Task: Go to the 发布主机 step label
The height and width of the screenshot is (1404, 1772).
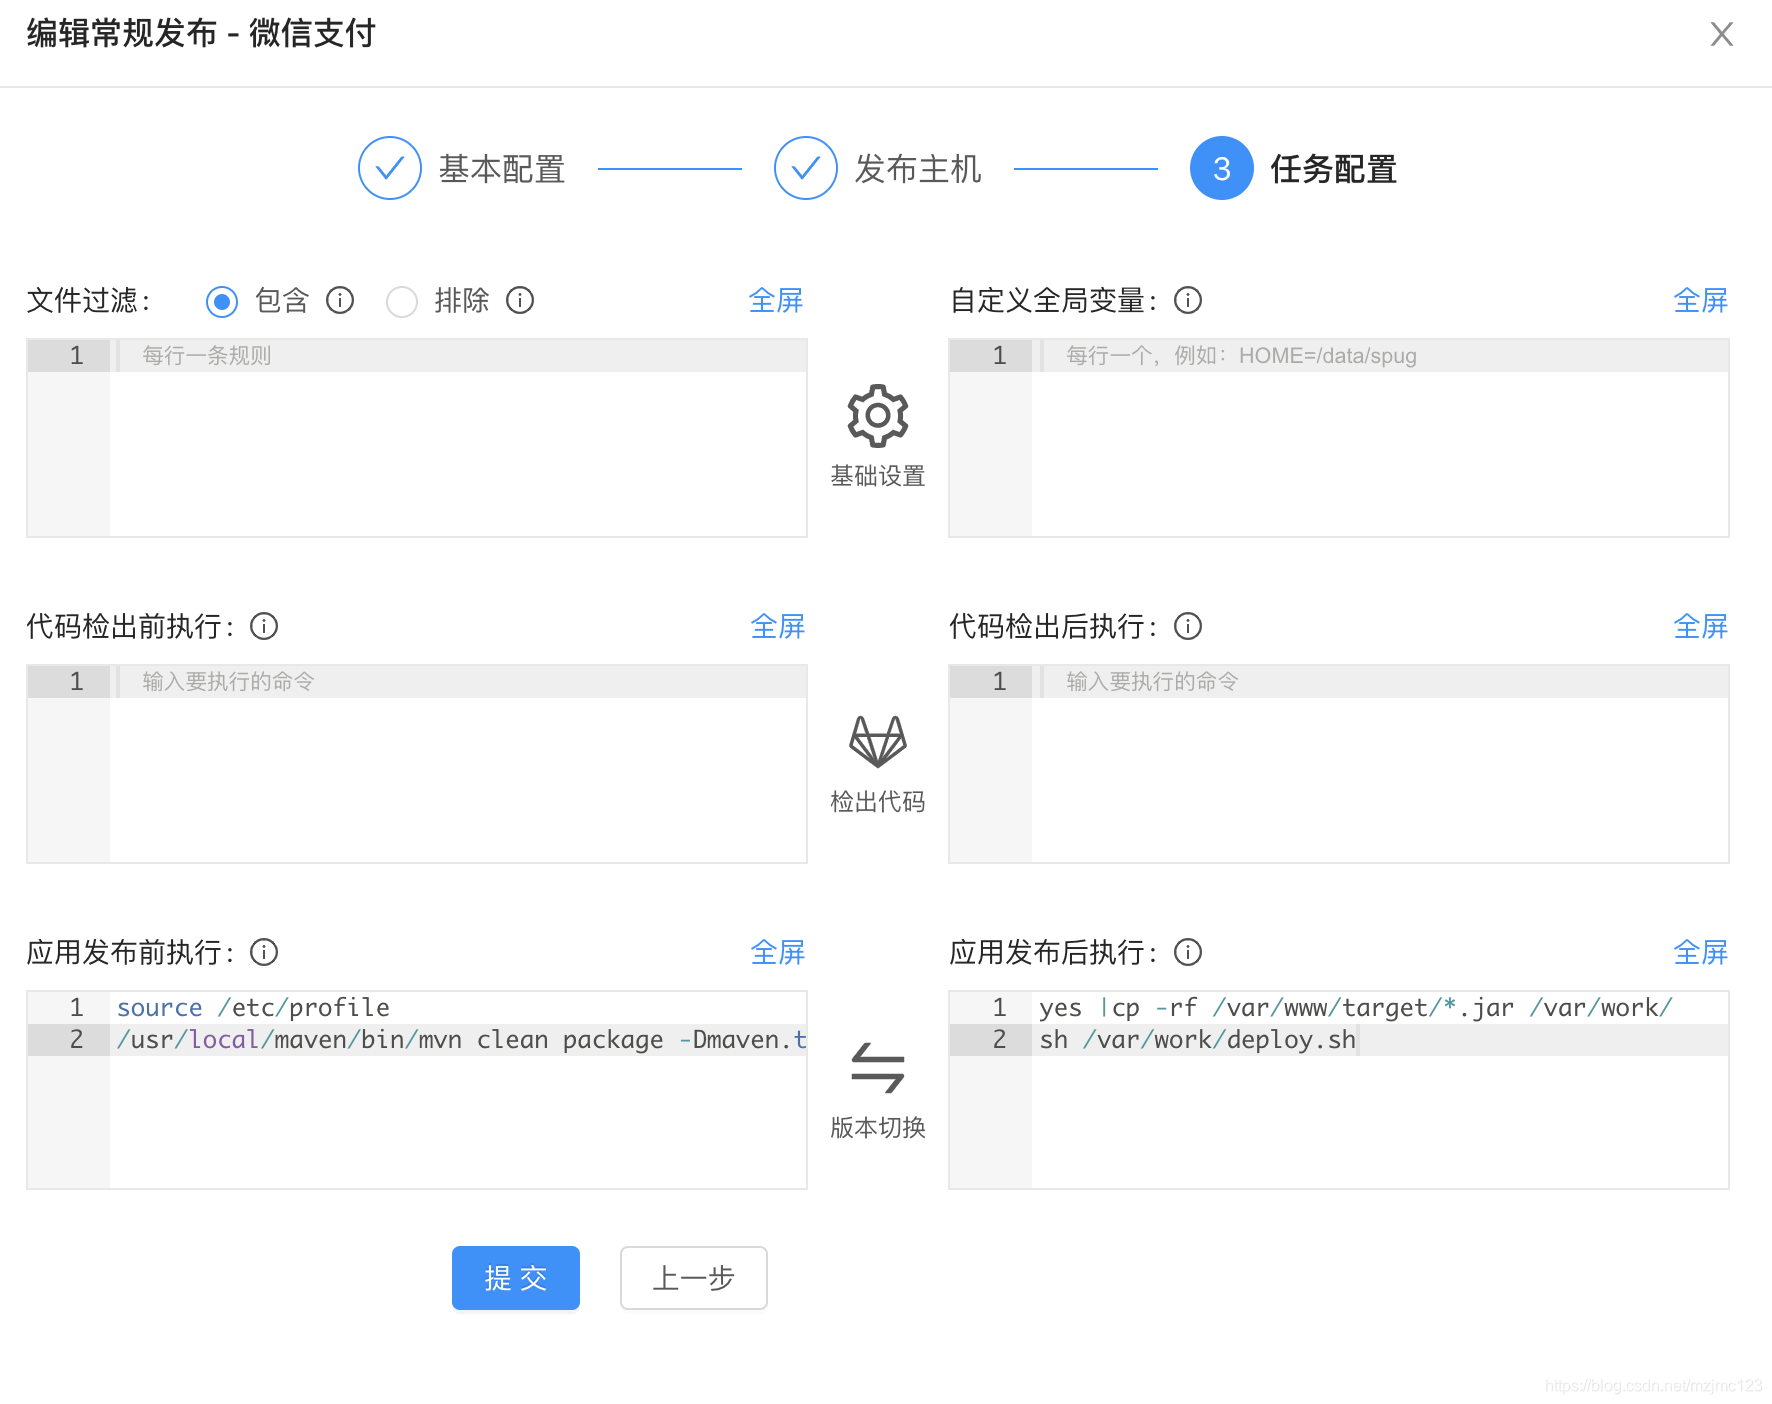Action: pos(918,169)
